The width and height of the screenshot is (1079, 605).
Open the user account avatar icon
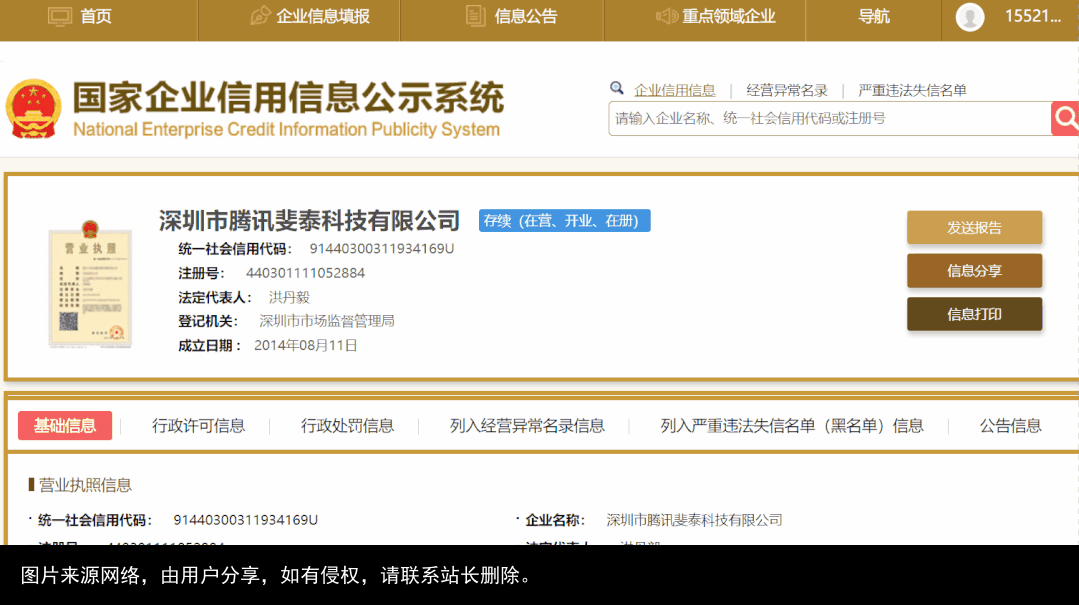pyautogui.click(x=969, y=17)
